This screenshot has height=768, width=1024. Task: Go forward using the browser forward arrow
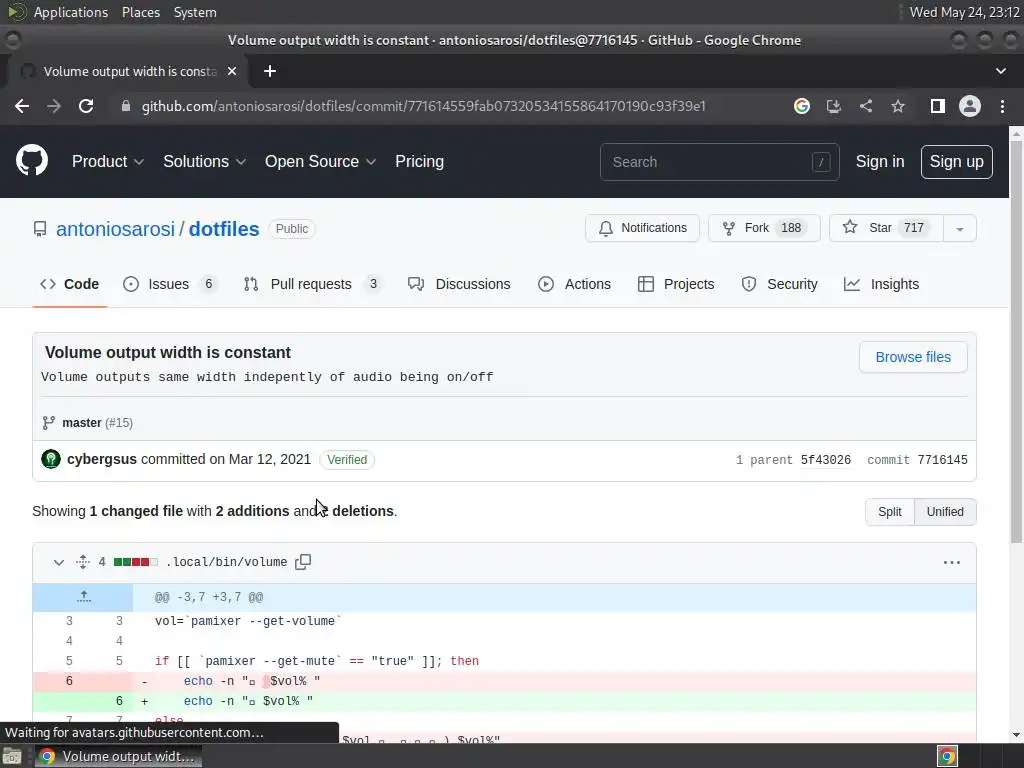[54, 106]
